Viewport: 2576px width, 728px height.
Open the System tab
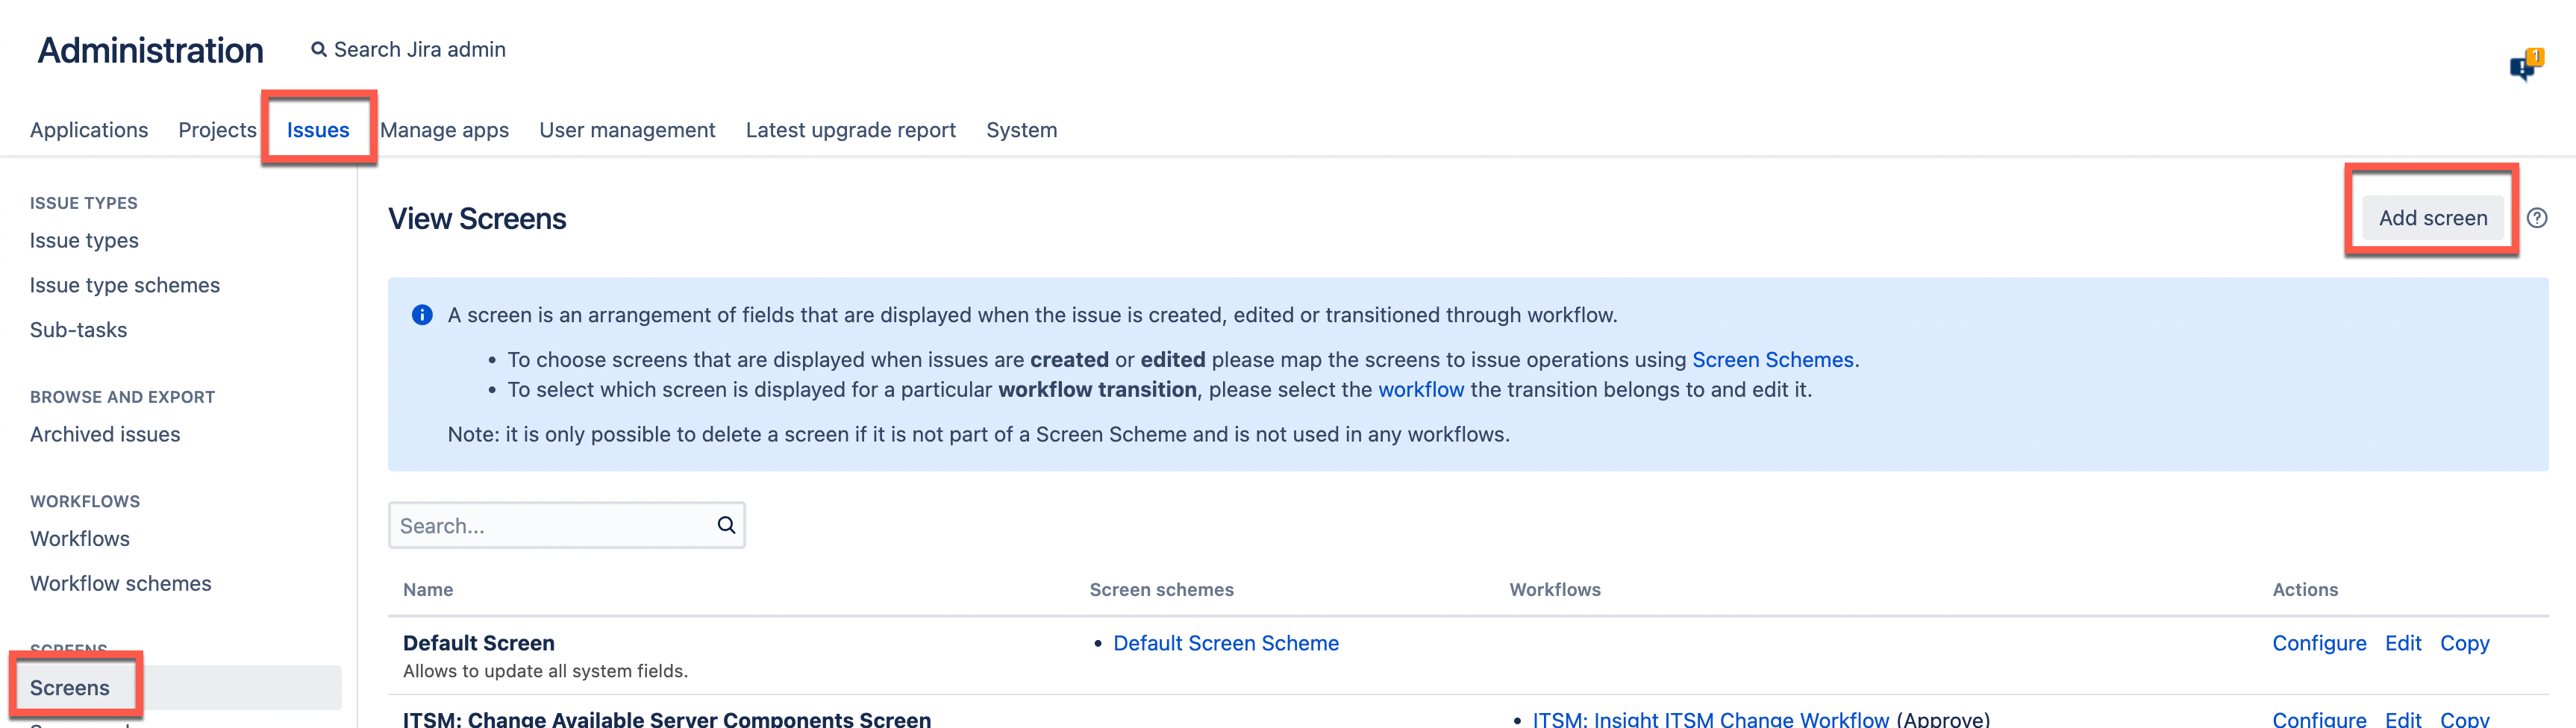point(1021,130)
